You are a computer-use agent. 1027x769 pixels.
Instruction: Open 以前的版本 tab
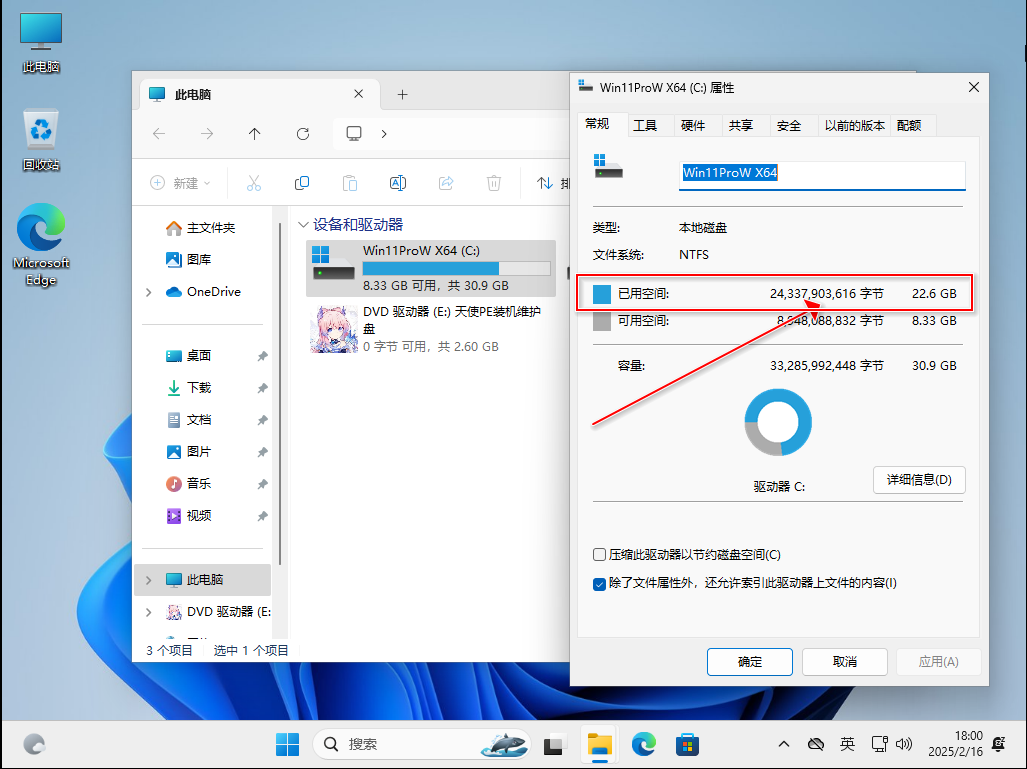click(x=855, y=125)
